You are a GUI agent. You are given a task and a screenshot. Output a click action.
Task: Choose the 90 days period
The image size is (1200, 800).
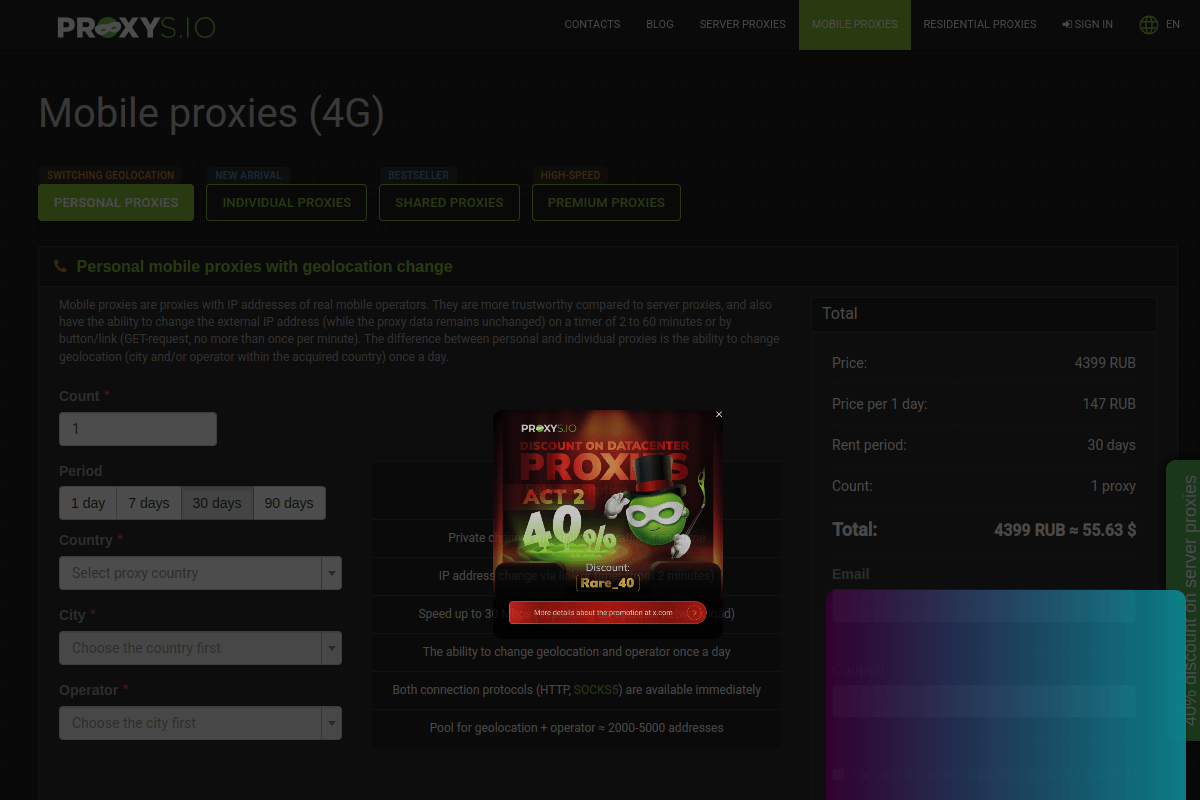(x=289, y=503)
